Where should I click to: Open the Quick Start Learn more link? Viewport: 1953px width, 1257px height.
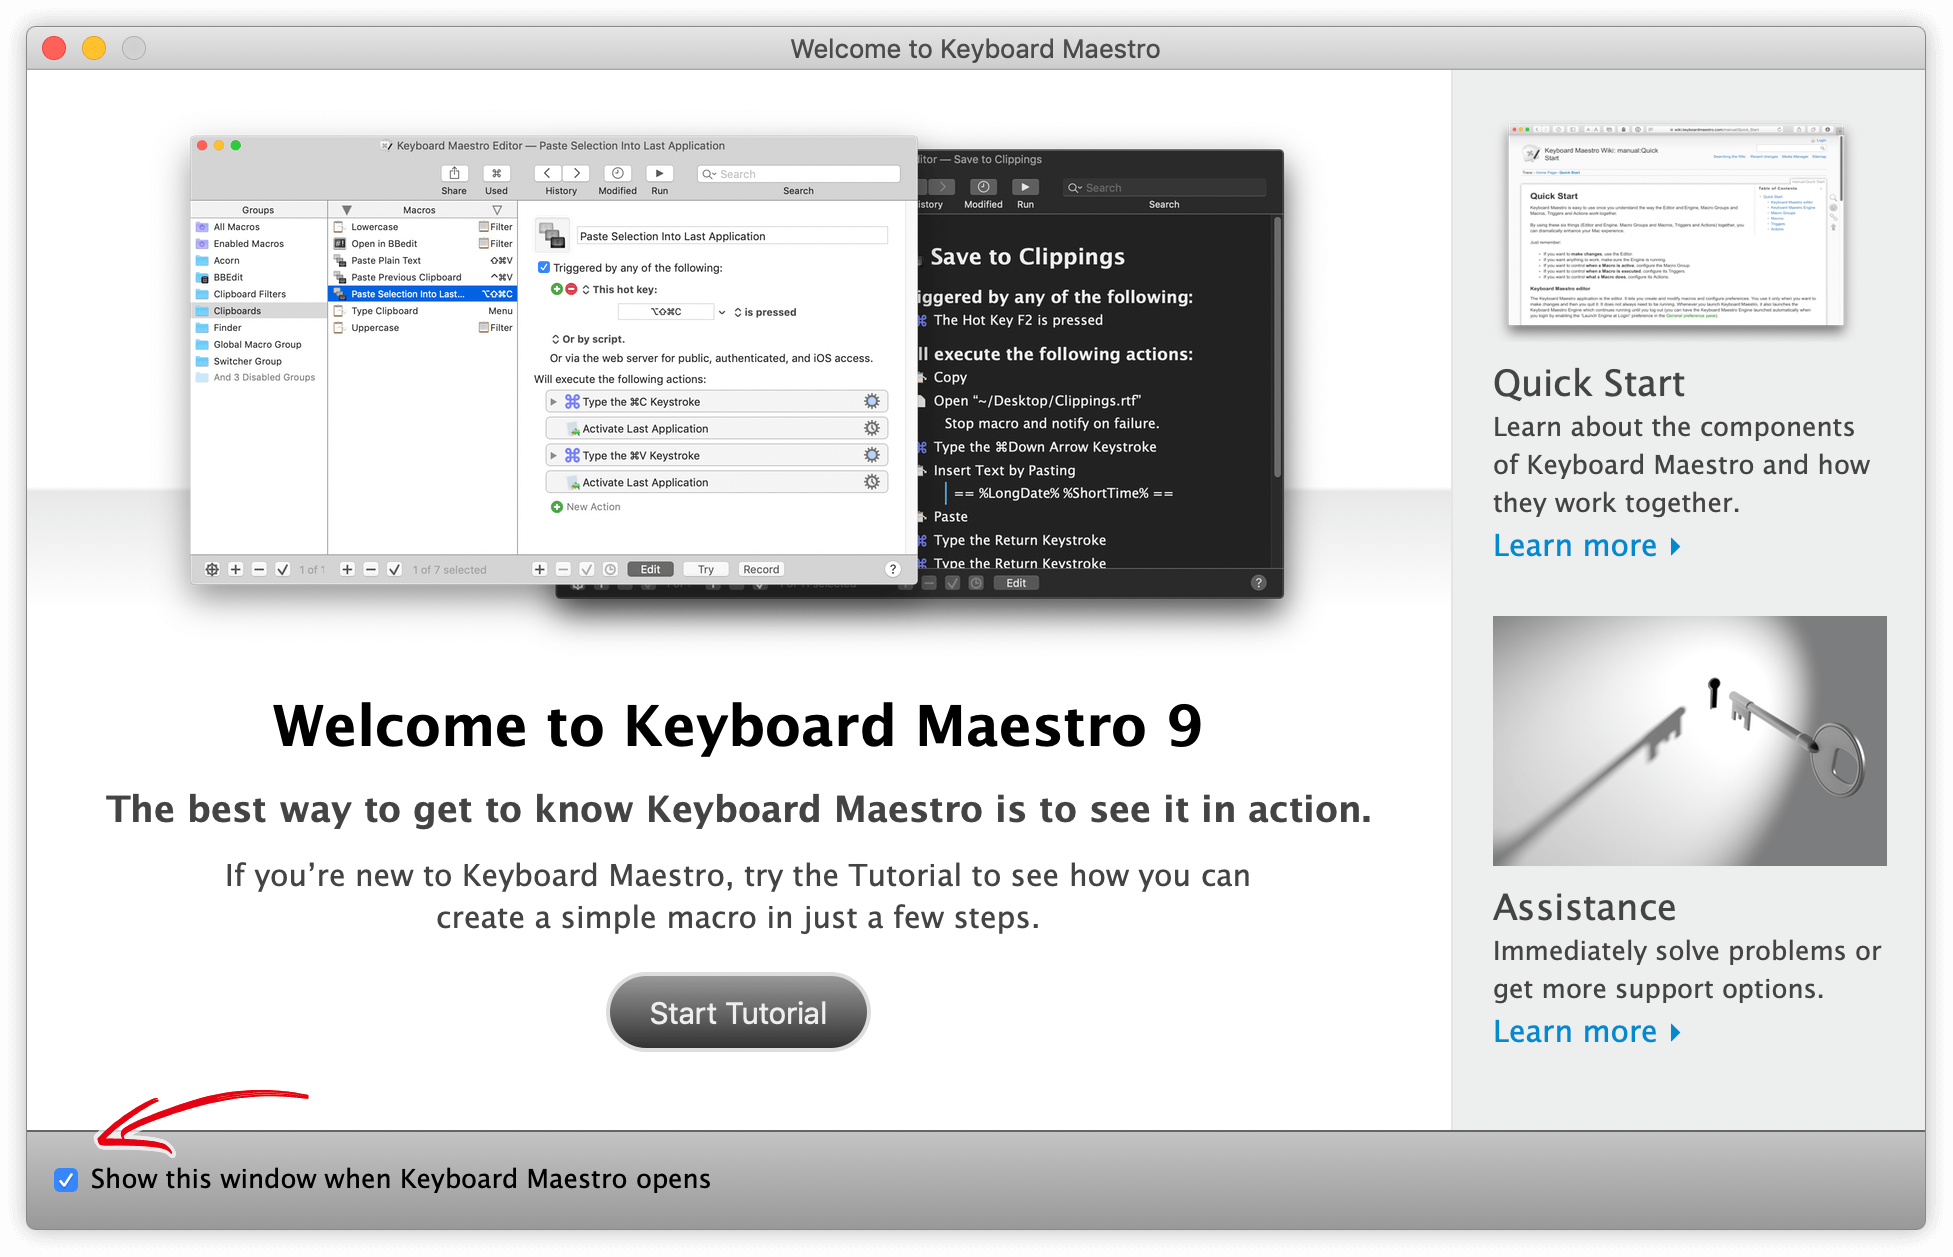[x=1586, y=546]
